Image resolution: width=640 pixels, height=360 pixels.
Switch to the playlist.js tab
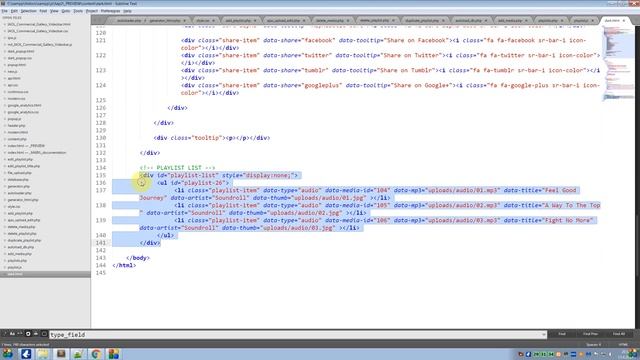pyautogui.click(x=581, y=20)
